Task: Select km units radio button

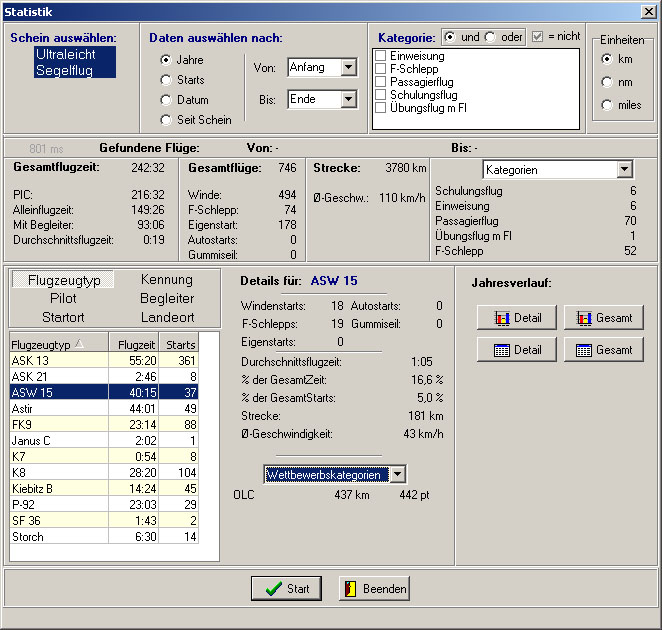Action: pos(607,59)
